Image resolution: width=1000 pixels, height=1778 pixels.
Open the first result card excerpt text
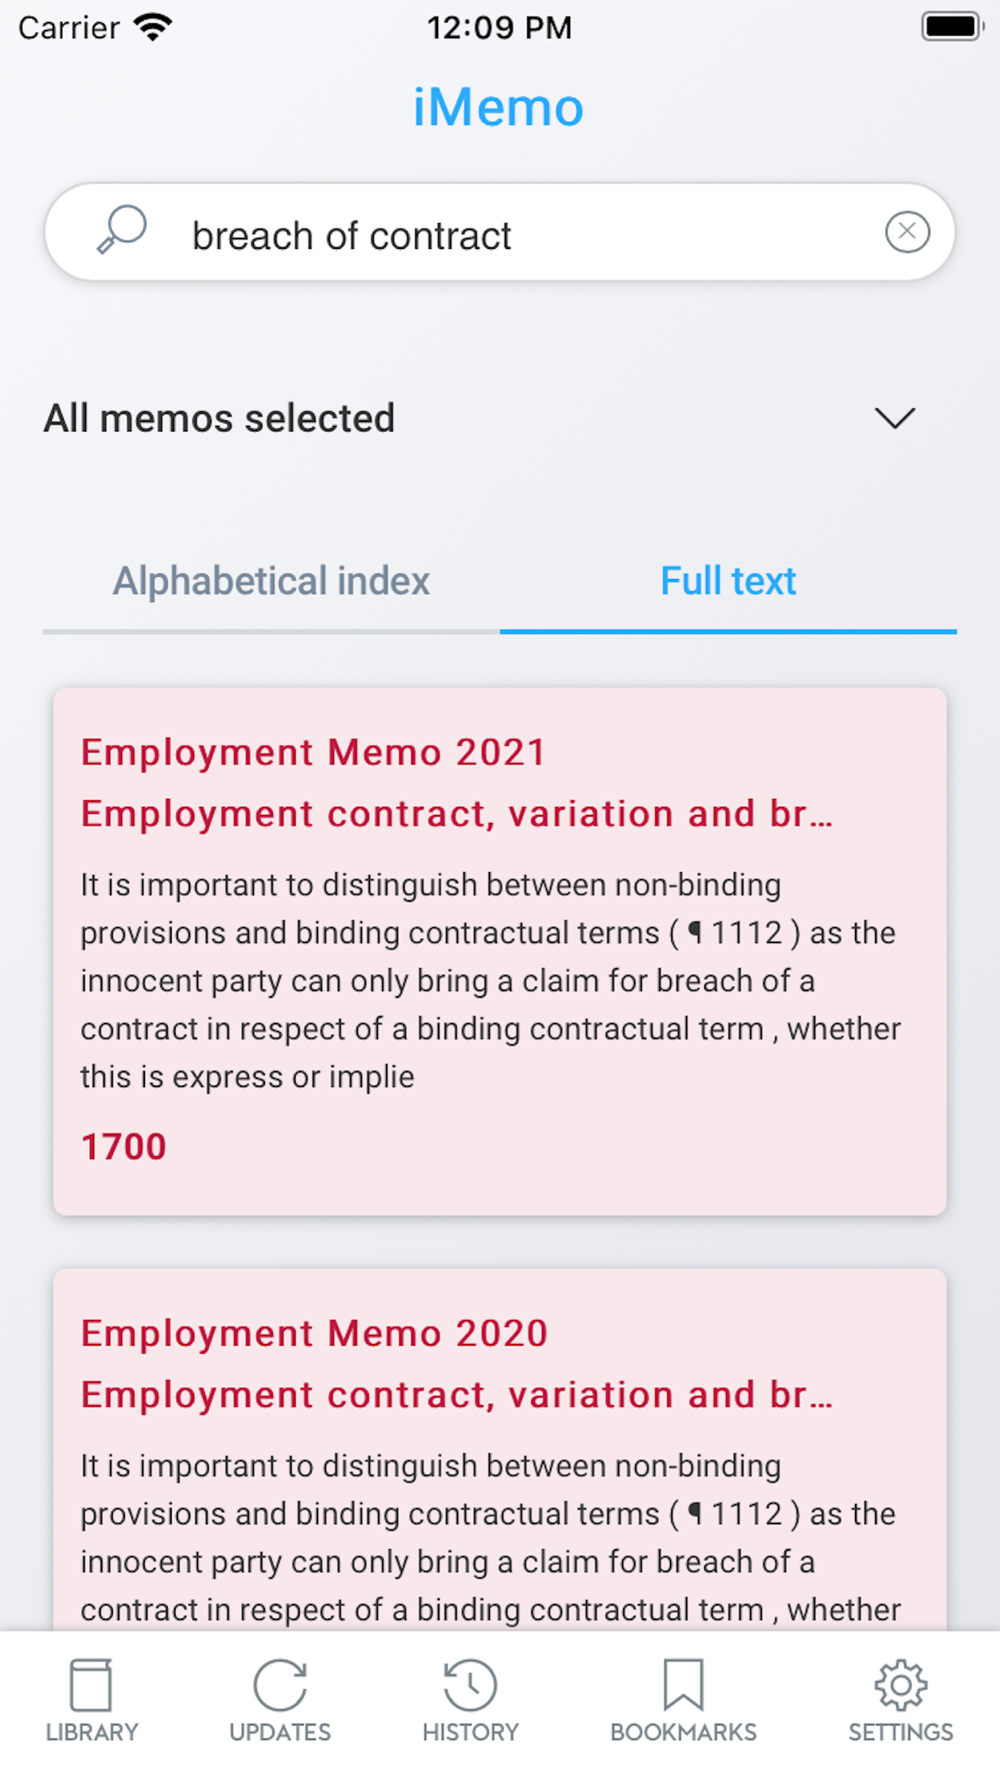click(490, 981)
